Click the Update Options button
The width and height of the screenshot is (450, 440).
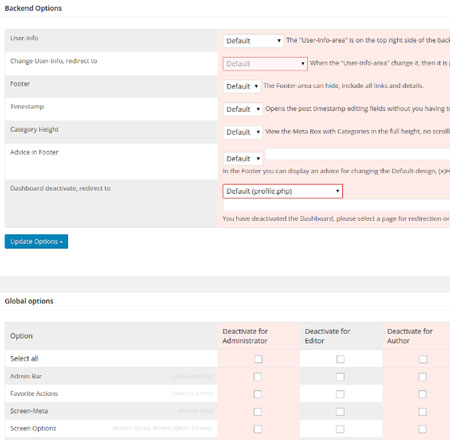pyautogui.click(x=36, y=241)
